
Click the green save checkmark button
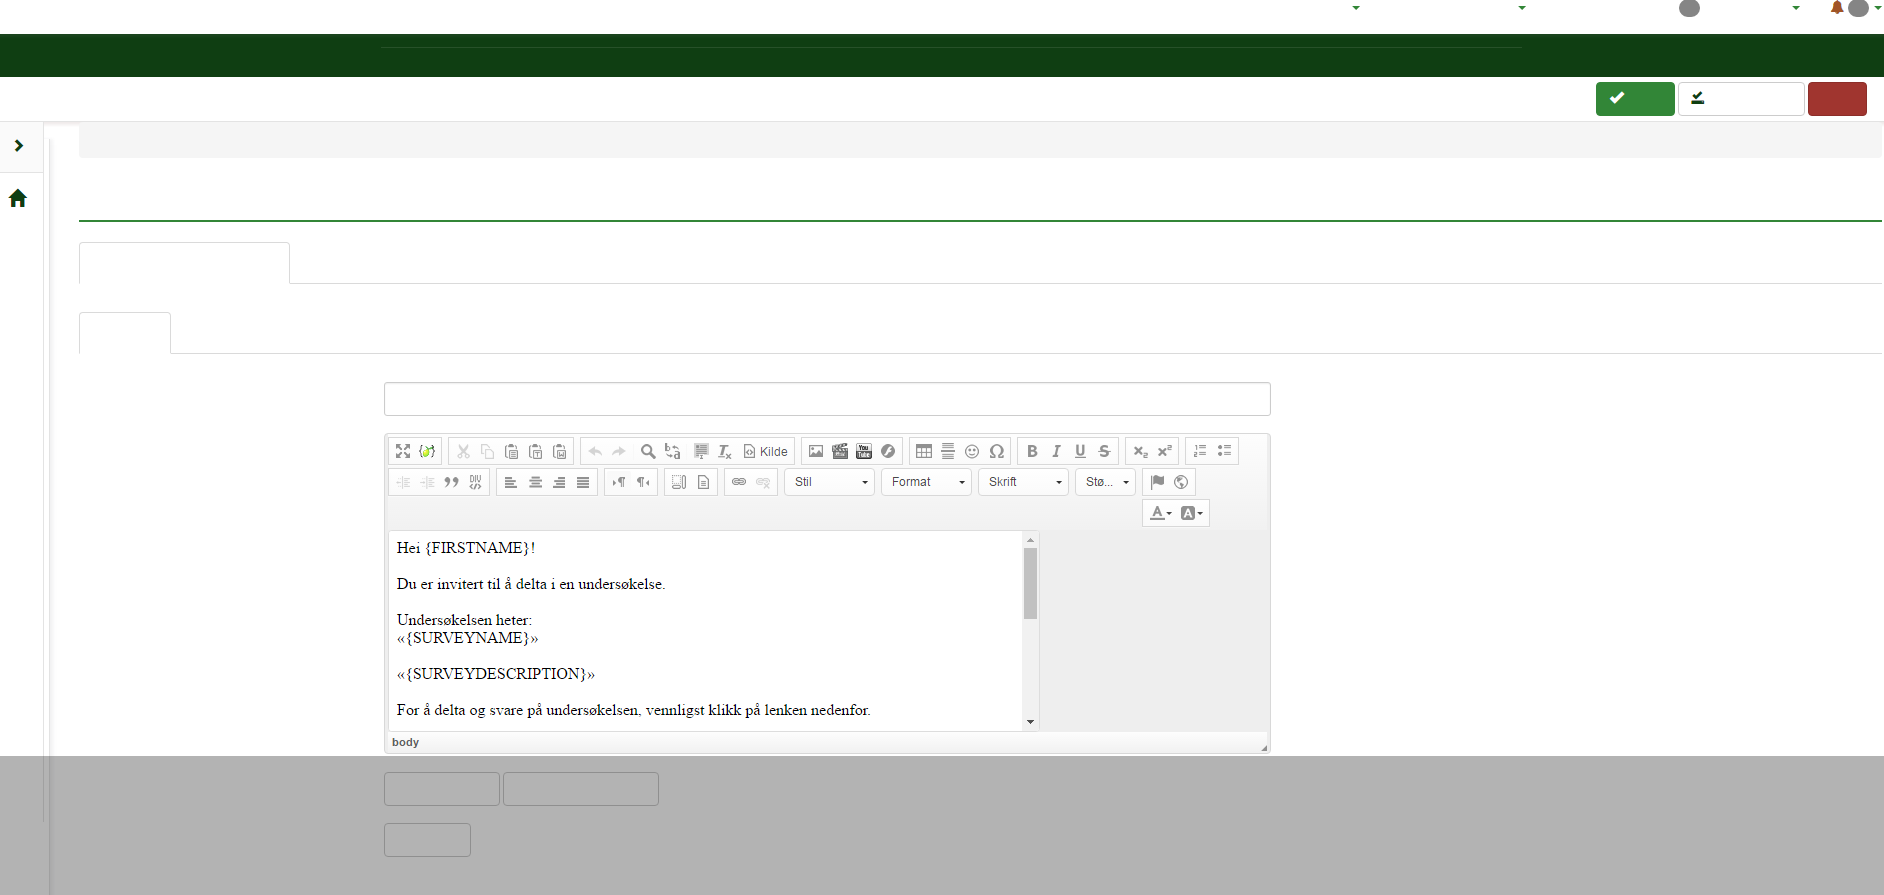1634,99
